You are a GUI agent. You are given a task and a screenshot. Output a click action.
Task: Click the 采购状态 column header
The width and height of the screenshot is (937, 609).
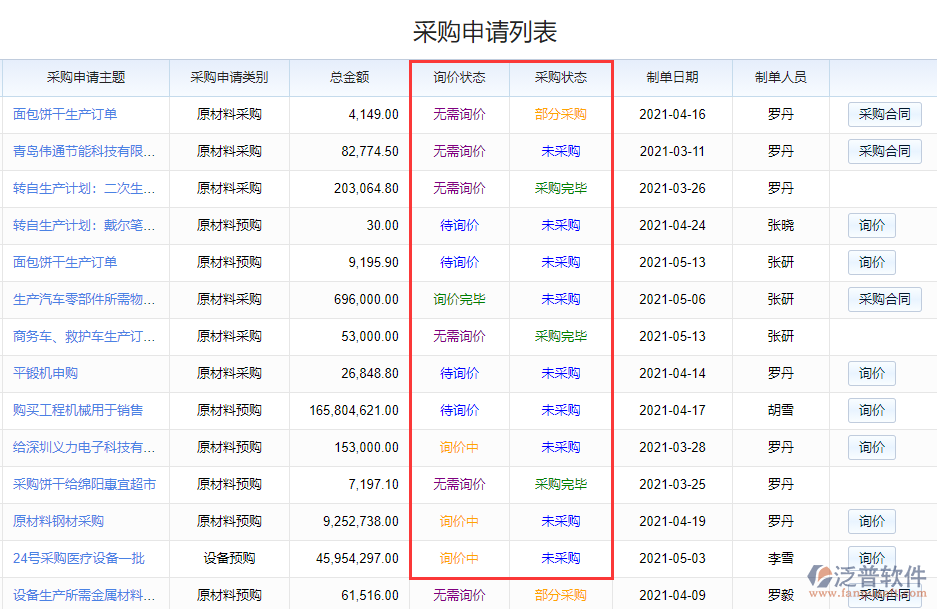560,77
